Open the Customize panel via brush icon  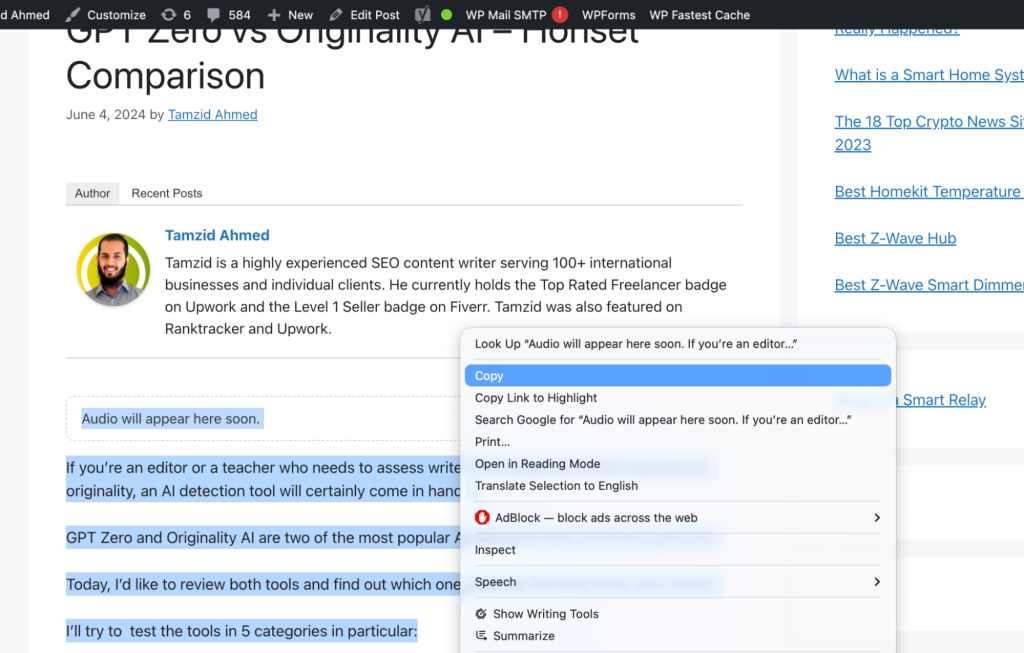(x=73, y=14)
